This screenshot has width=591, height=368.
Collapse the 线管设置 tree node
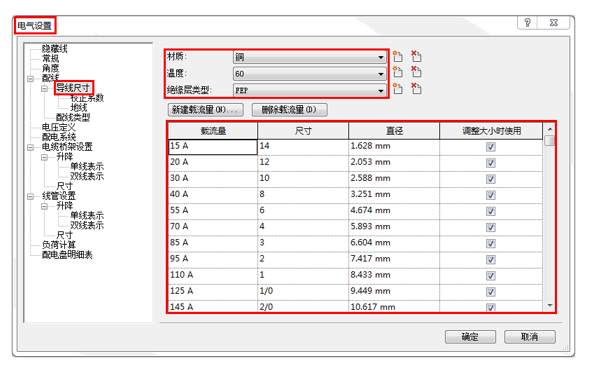pyautogui.click(x=31, y=196)
